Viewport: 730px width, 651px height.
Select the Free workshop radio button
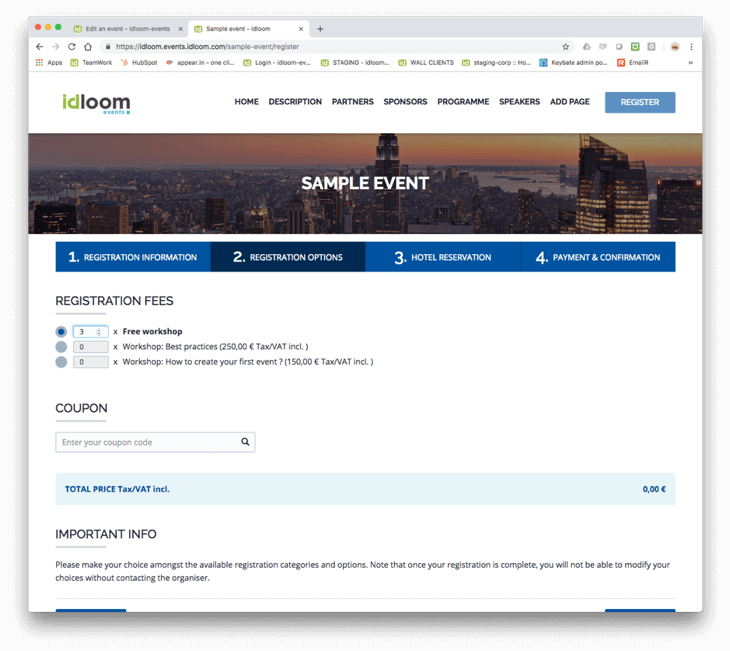pyautogui.click(x=61, y=331)
